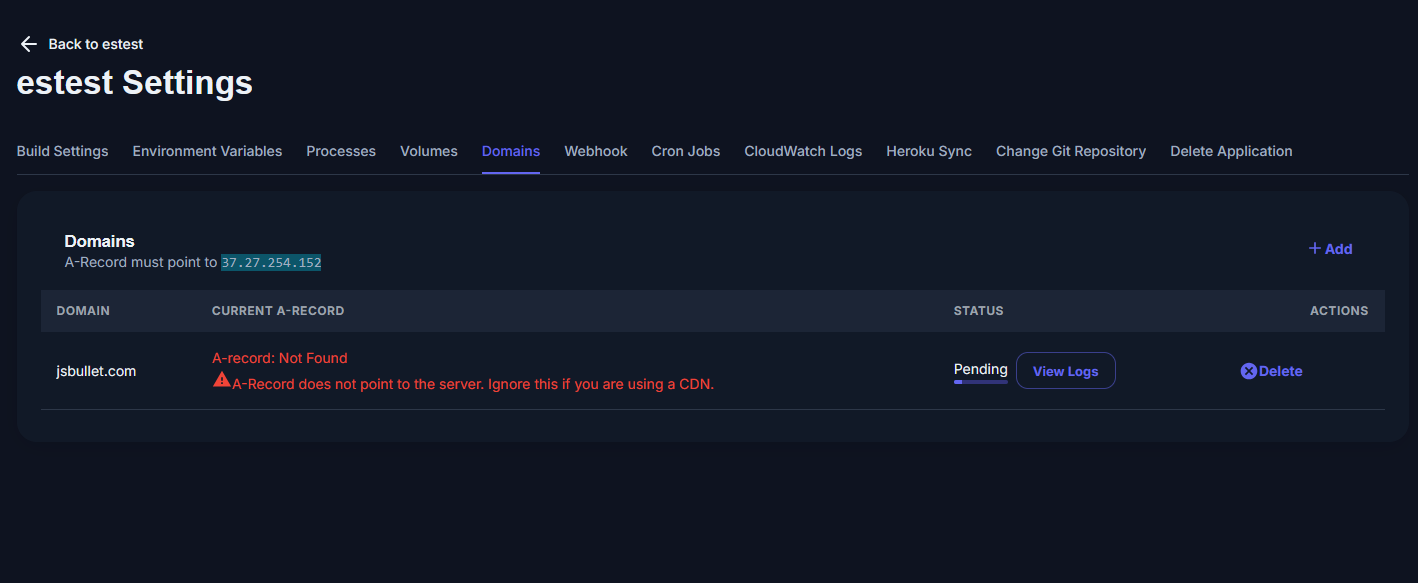1418x583 pixels.
Task: Click the warning triangle next to A-Record message
Action: (221, 380)
